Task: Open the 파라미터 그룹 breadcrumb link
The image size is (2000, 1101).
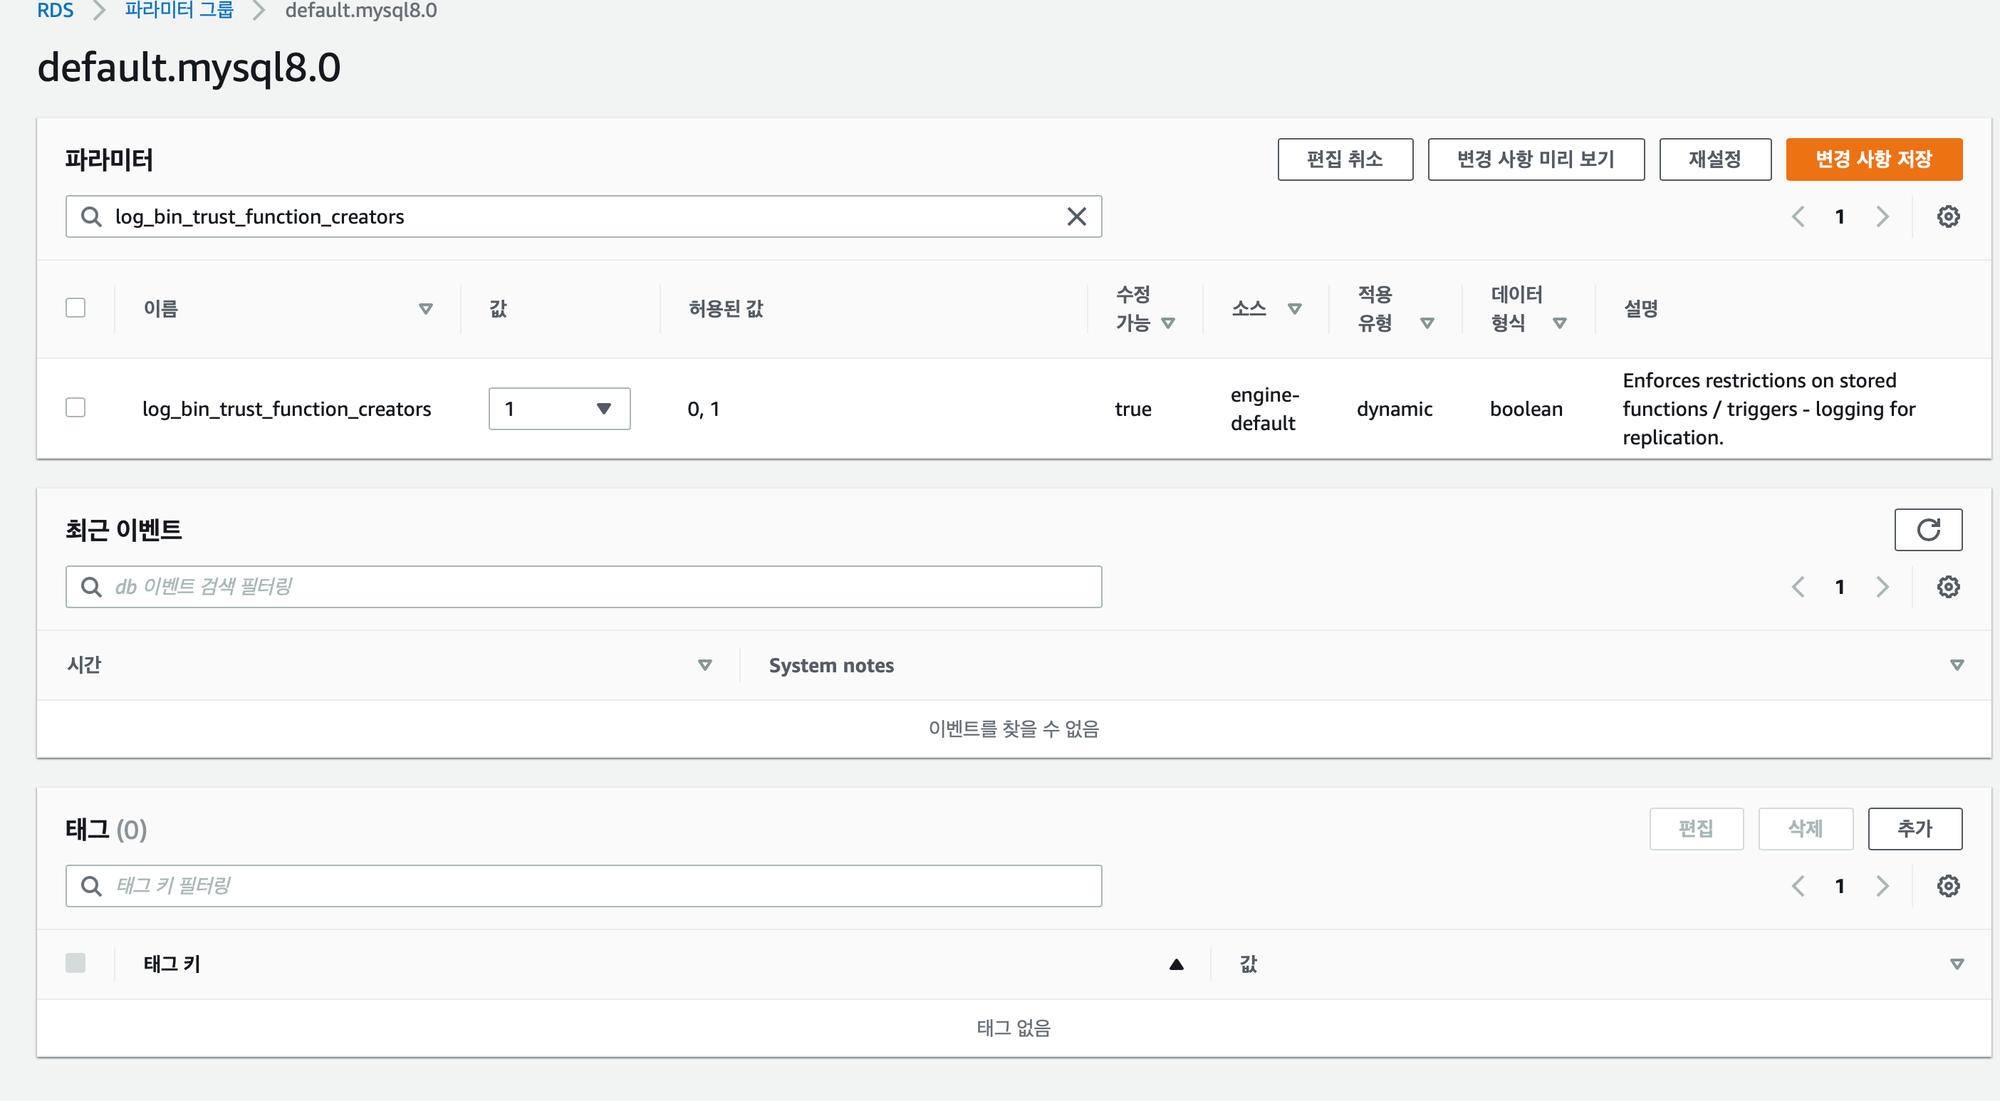Action: (x=179, y=11)
